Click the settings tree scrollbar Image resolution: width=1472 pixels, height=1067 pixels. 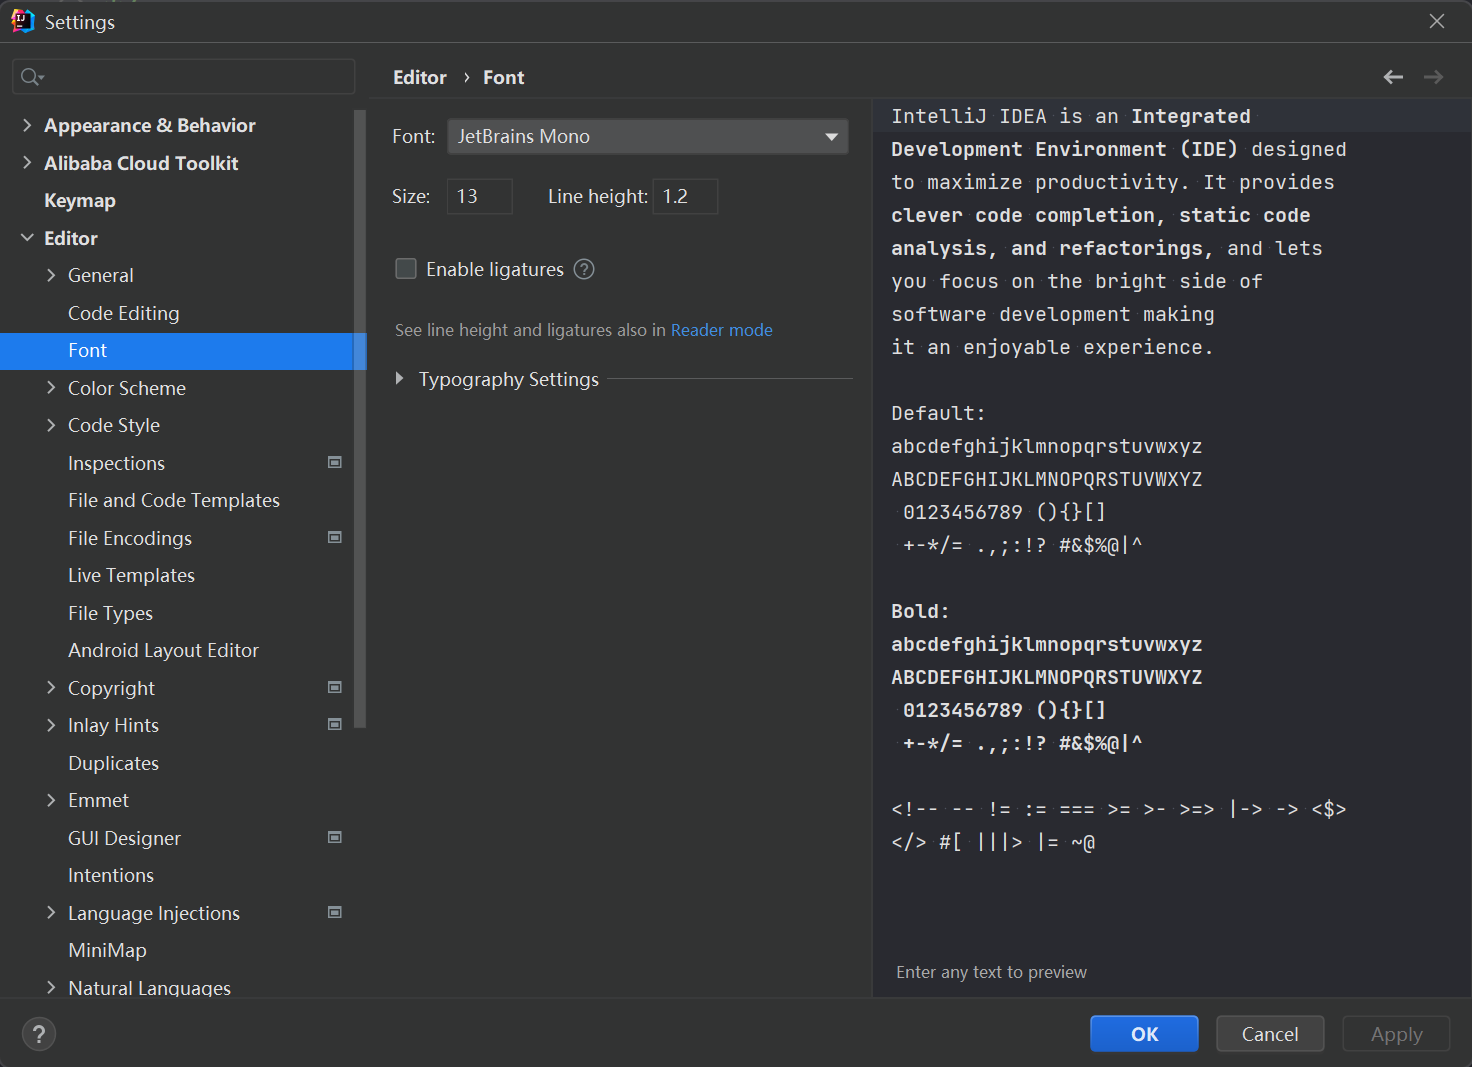click(360, 420)
